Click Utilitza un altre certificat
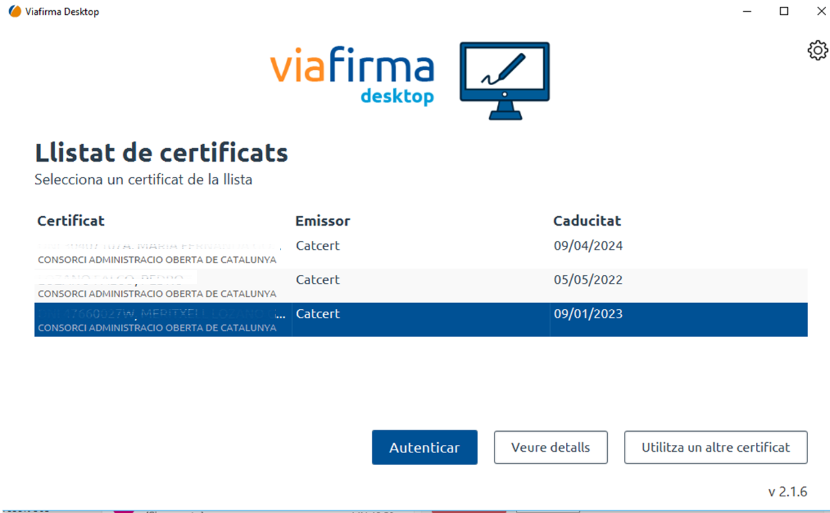 715,447
